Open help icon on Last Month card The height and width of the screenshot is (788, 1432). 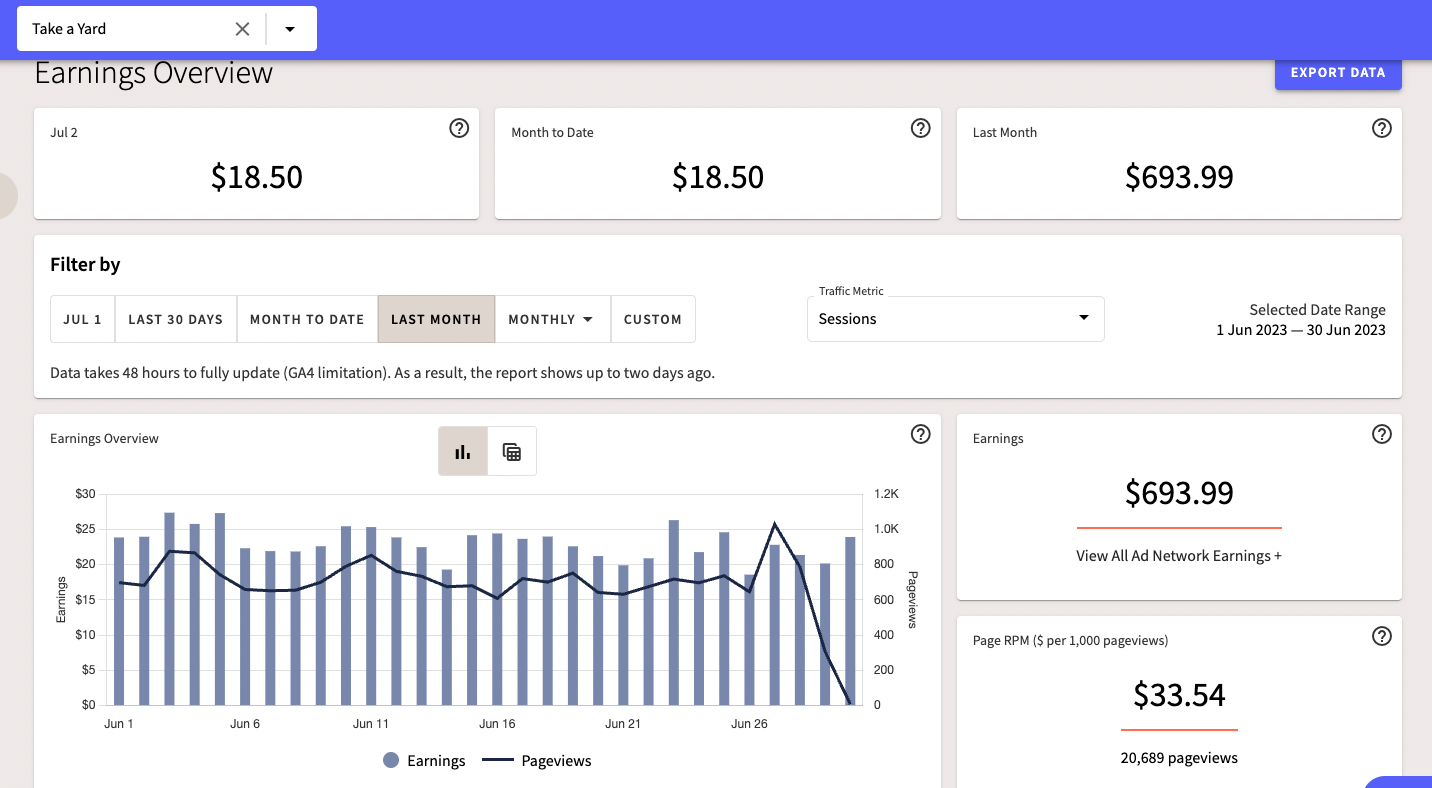(1382, 128)
